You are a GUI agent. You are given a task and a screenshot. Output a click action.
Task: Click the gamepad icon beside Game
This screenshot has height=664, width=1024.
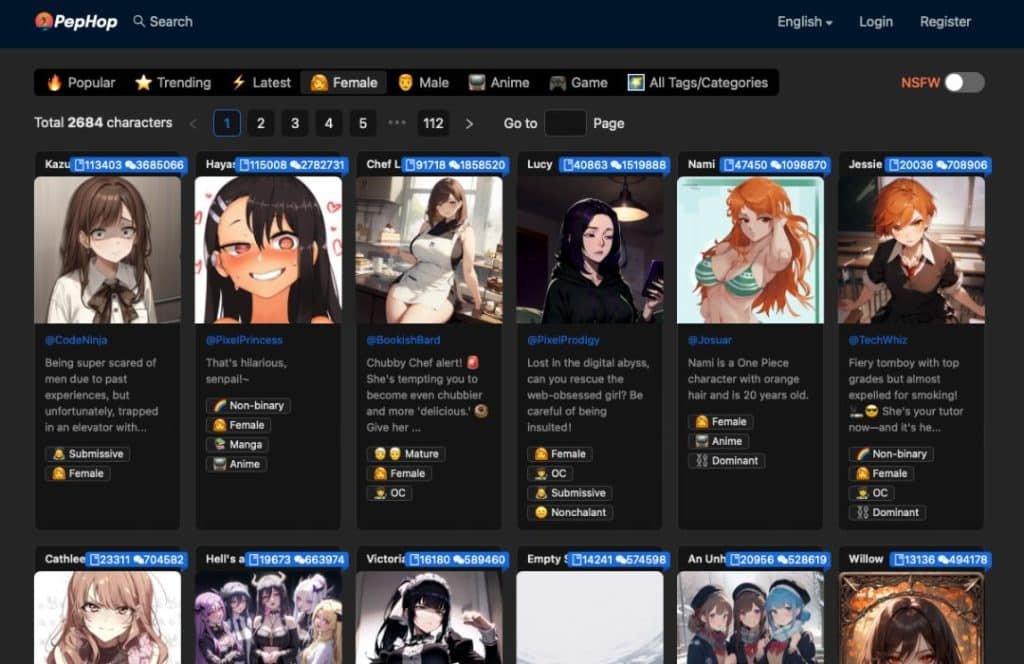coord(557,83)
